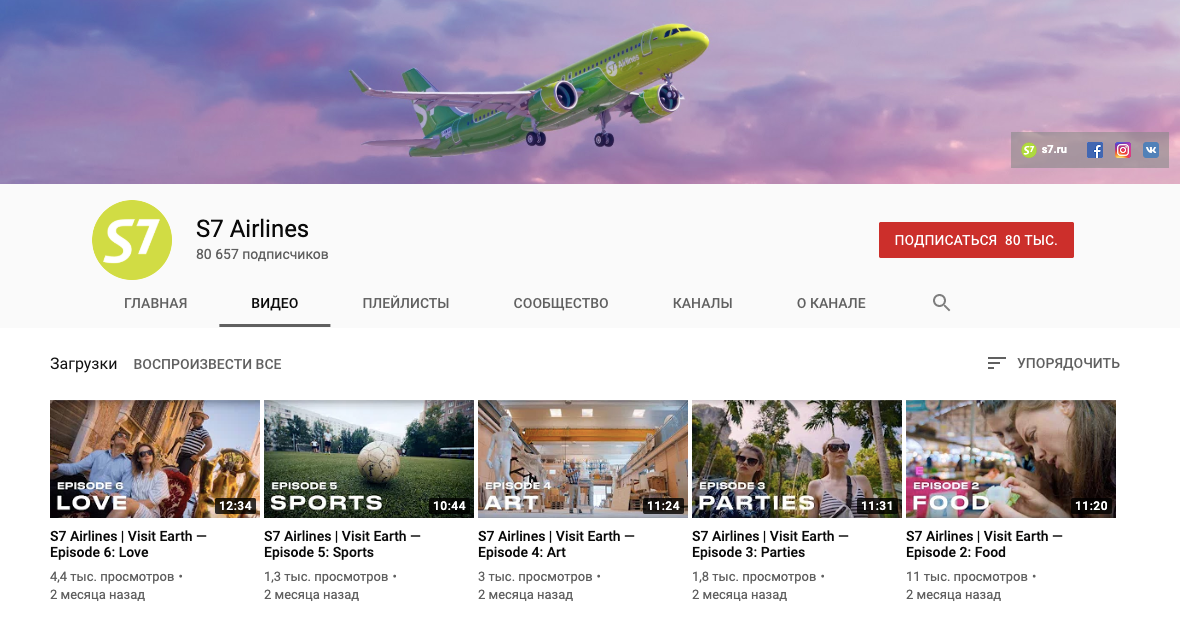This screenshot has height=621, width=1180.
Task: Open the s7.ru website link in banner
Action: 1045,150
